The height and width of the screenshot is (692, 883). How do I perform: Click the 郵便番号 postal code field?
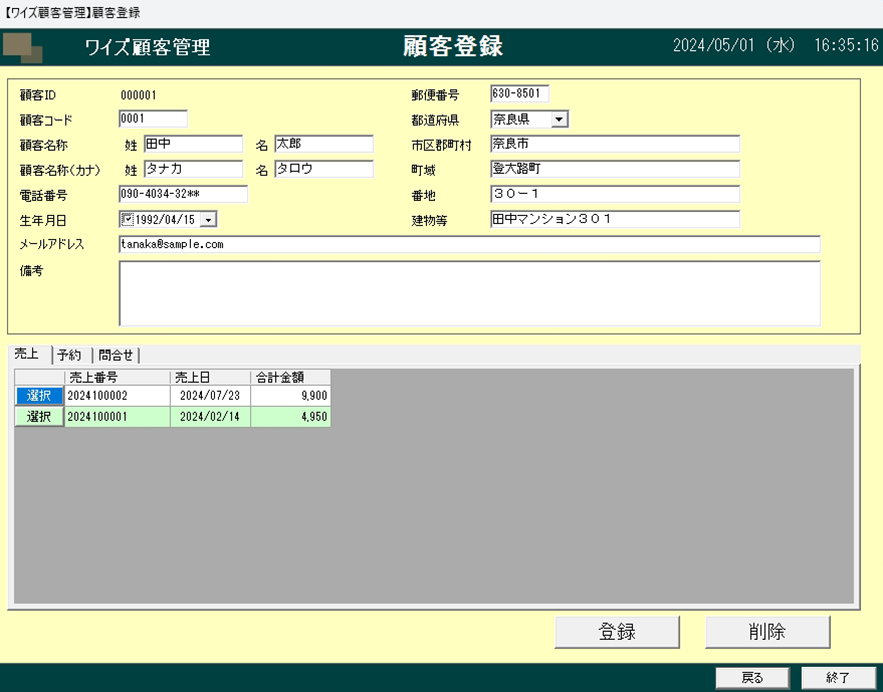click(519, 94)
